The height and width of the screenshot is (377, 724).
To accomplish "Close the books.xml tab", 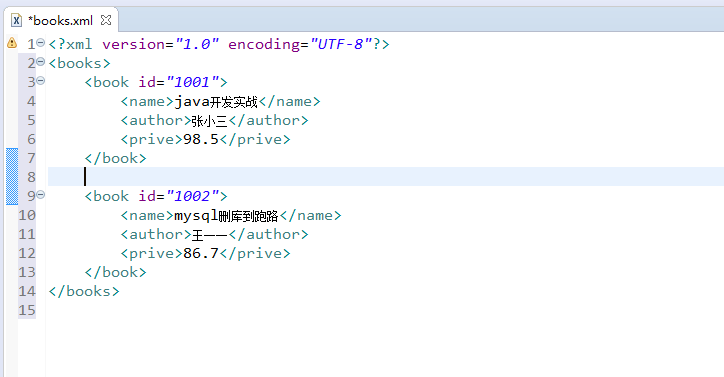I will coord(106,20).
